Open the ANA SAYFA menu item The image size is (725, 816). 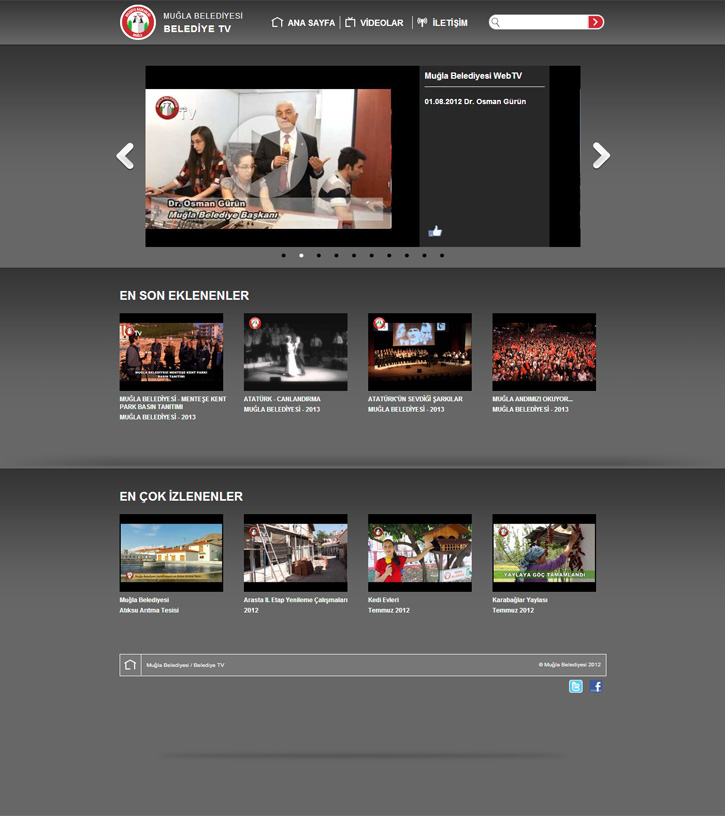pyautogui.click(x=304, y=23)
